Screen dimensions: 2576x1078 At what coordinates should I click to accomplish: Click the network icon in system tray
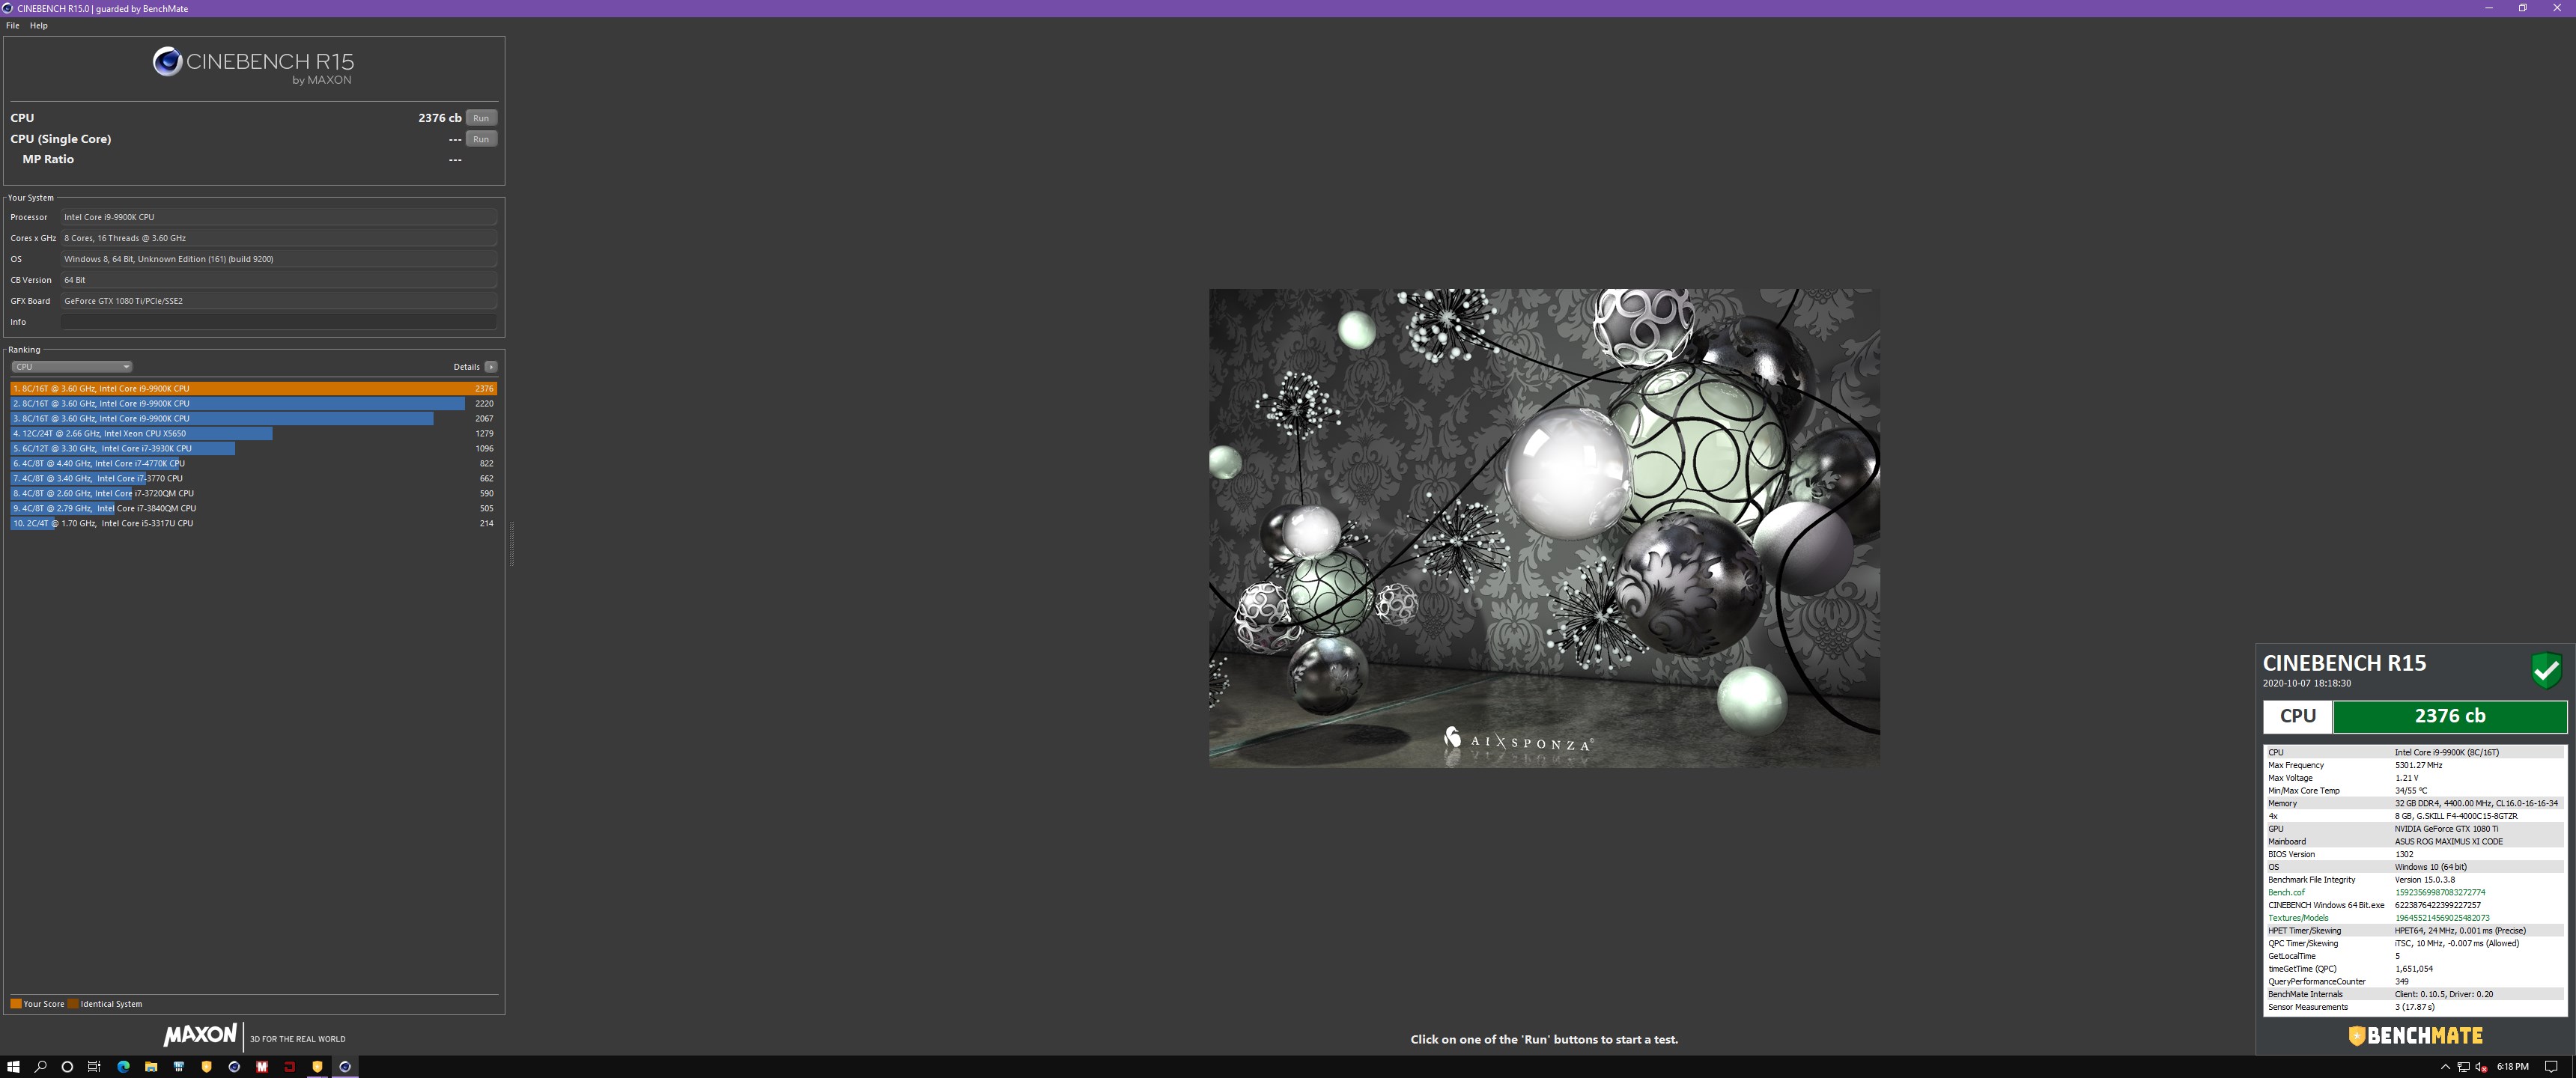pos(2463,1067)
